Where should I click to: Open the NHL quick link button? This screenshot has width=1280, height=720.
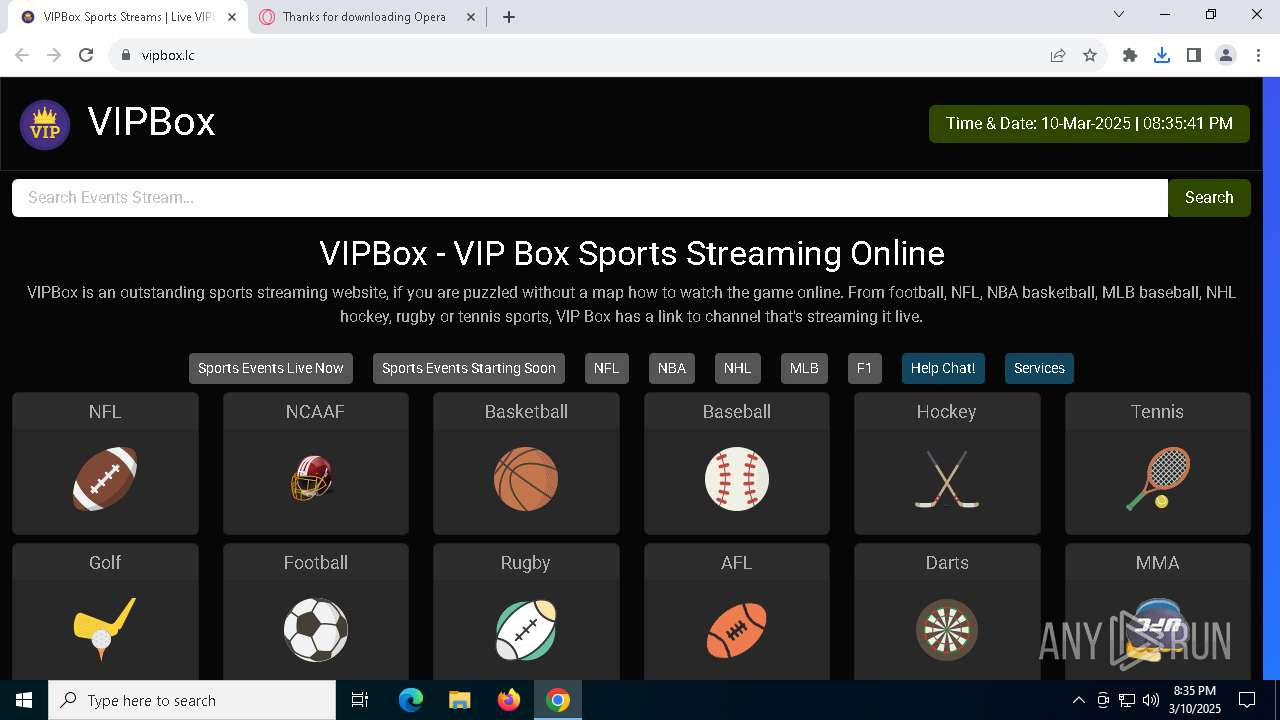coord(738,368)
